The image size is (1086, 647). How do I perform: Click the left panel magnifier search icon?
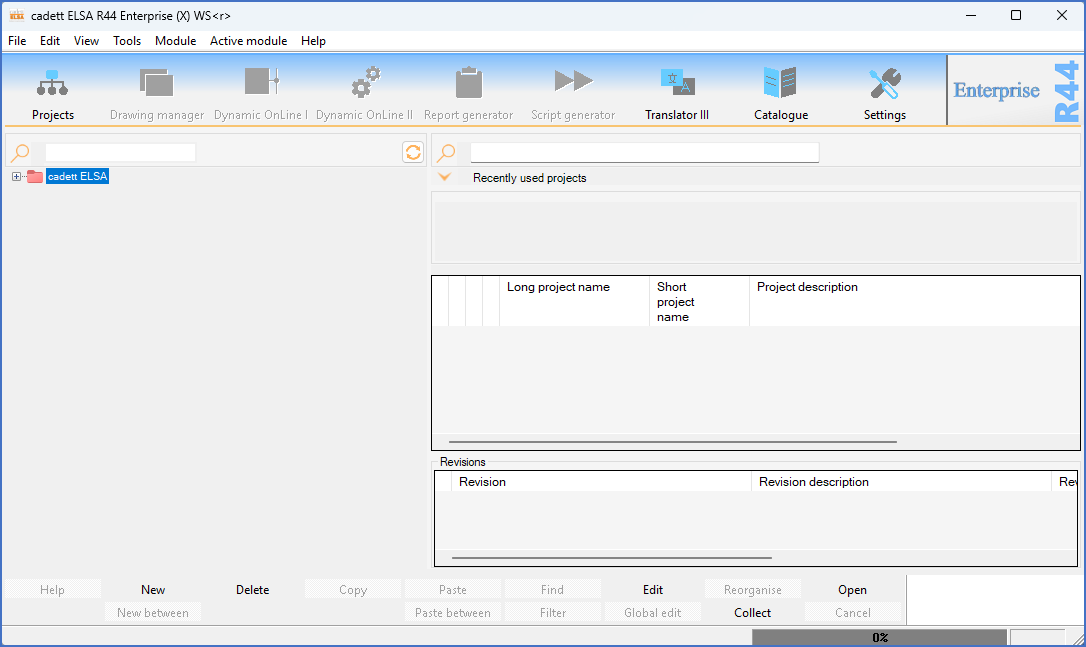pyautogui.click(x=20, y=153)
